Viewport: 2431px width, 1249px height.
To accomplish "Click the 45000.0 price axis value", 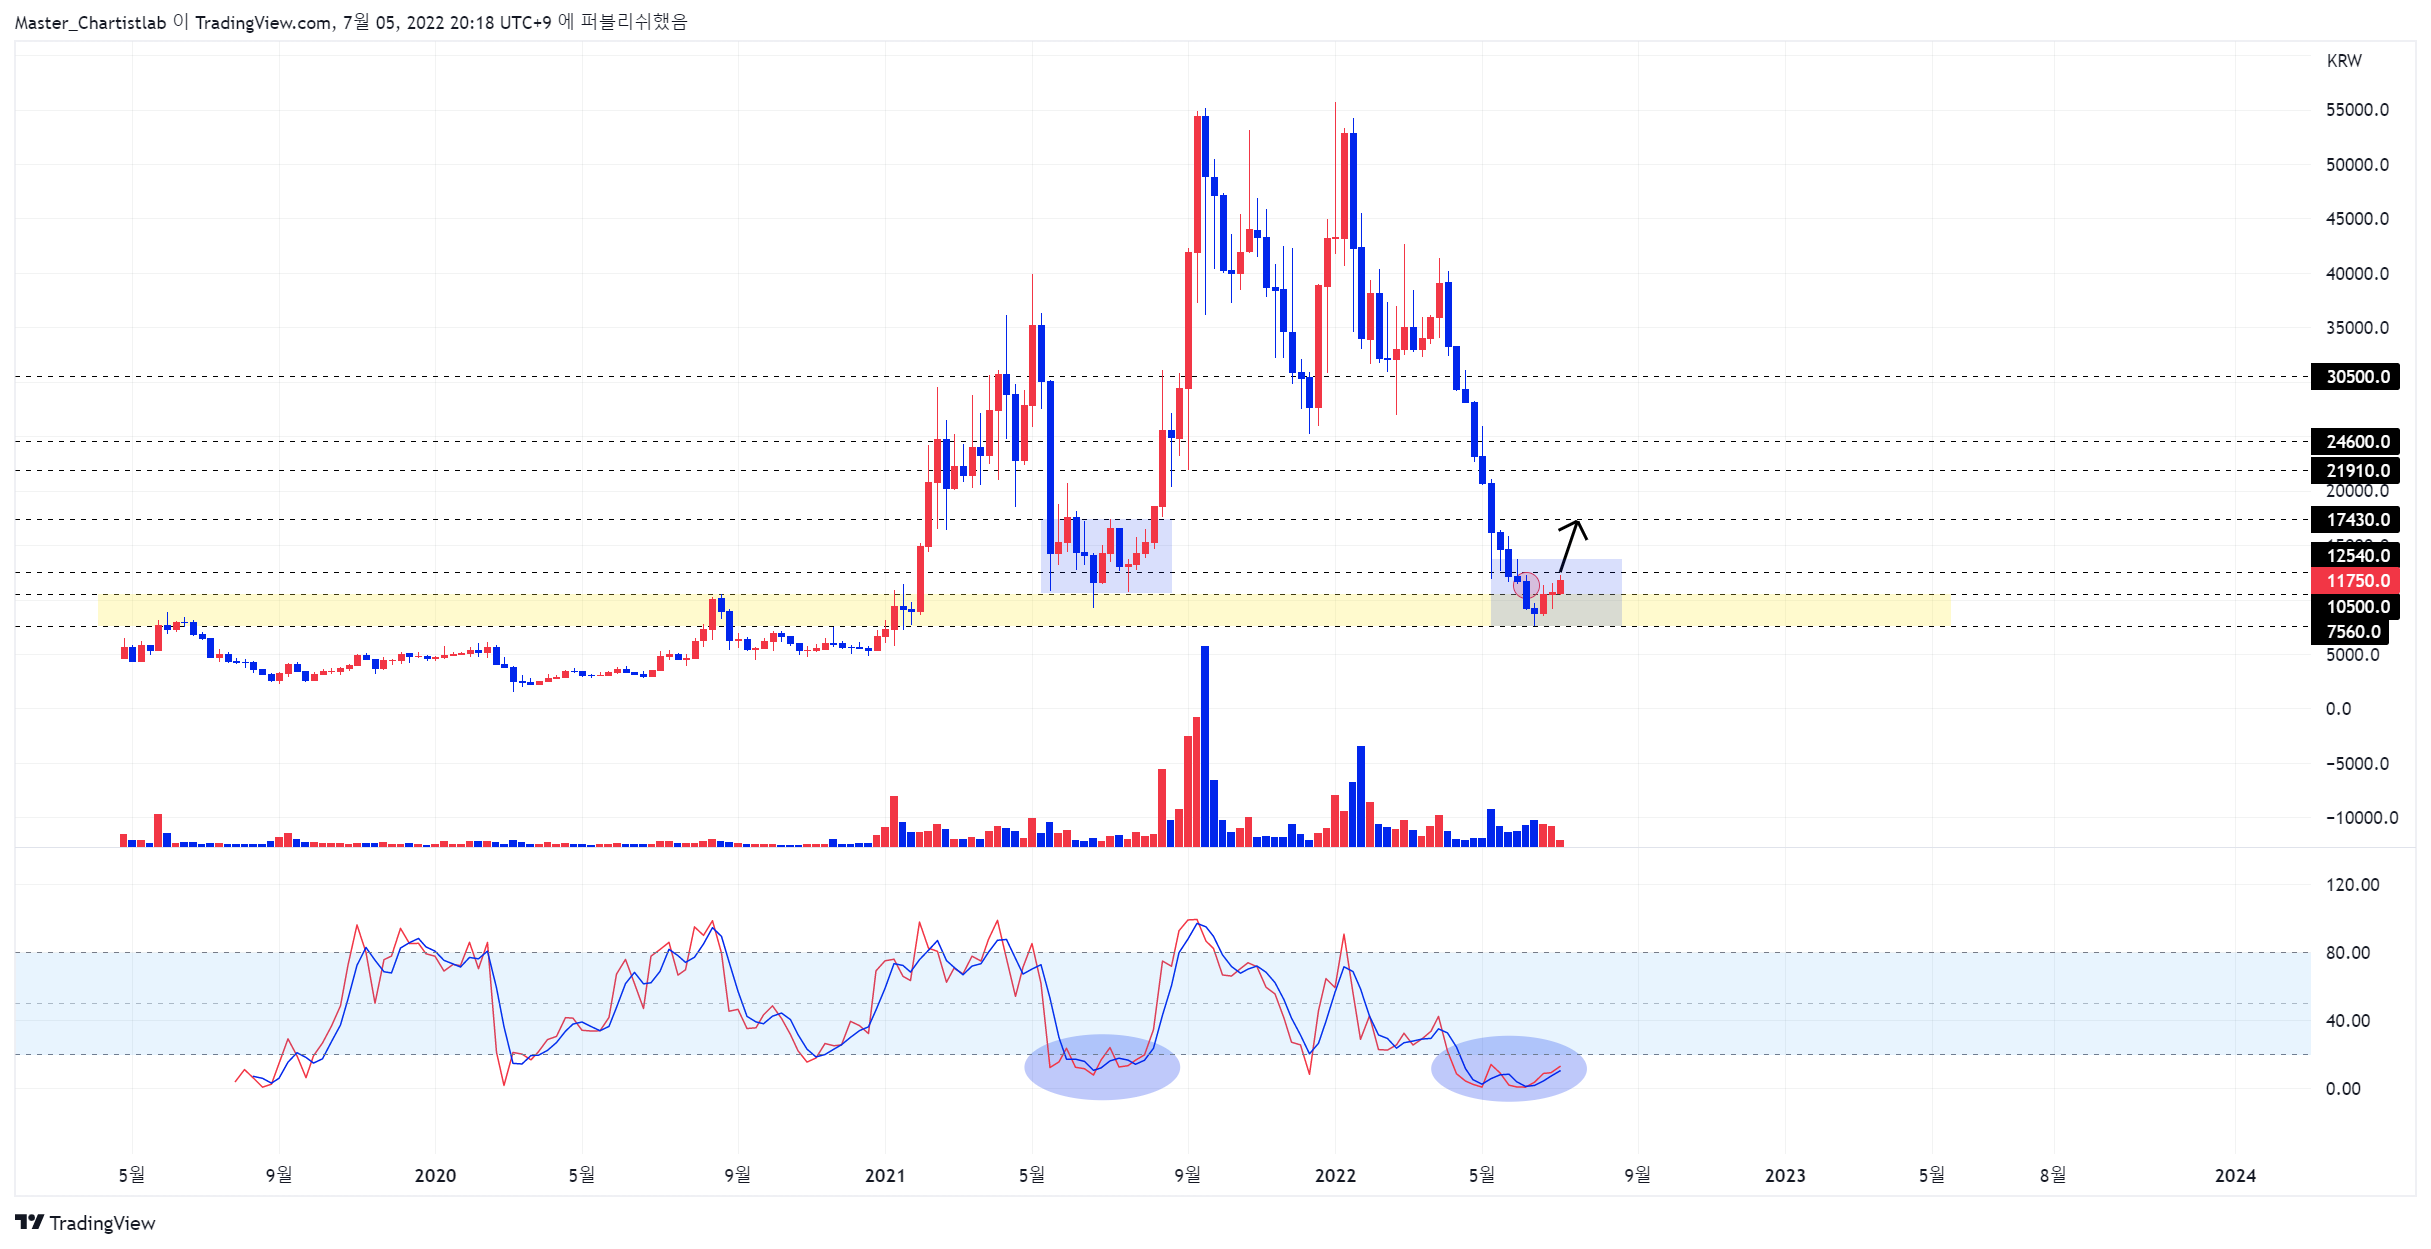I will click(x=2357, y=219).
